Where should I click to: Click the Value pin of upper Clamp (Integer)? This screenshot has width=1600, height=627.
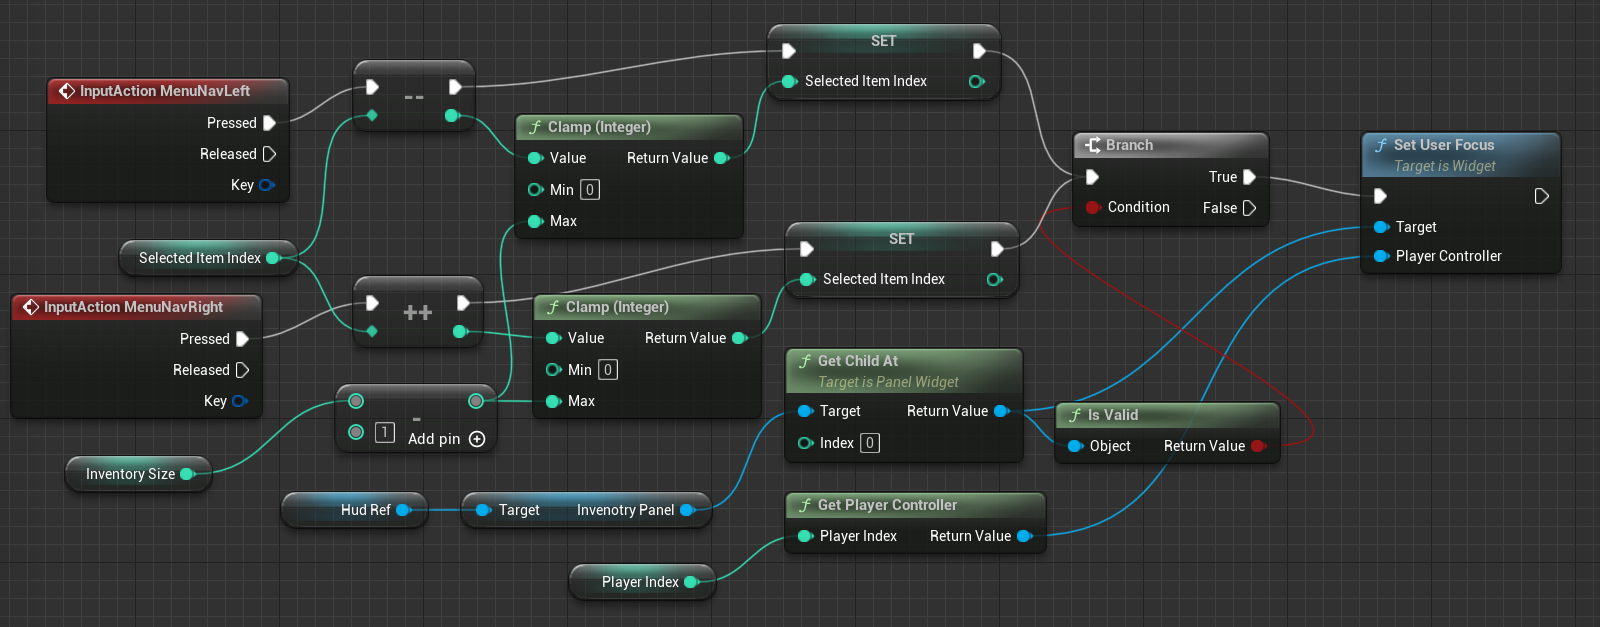(535, 158)
